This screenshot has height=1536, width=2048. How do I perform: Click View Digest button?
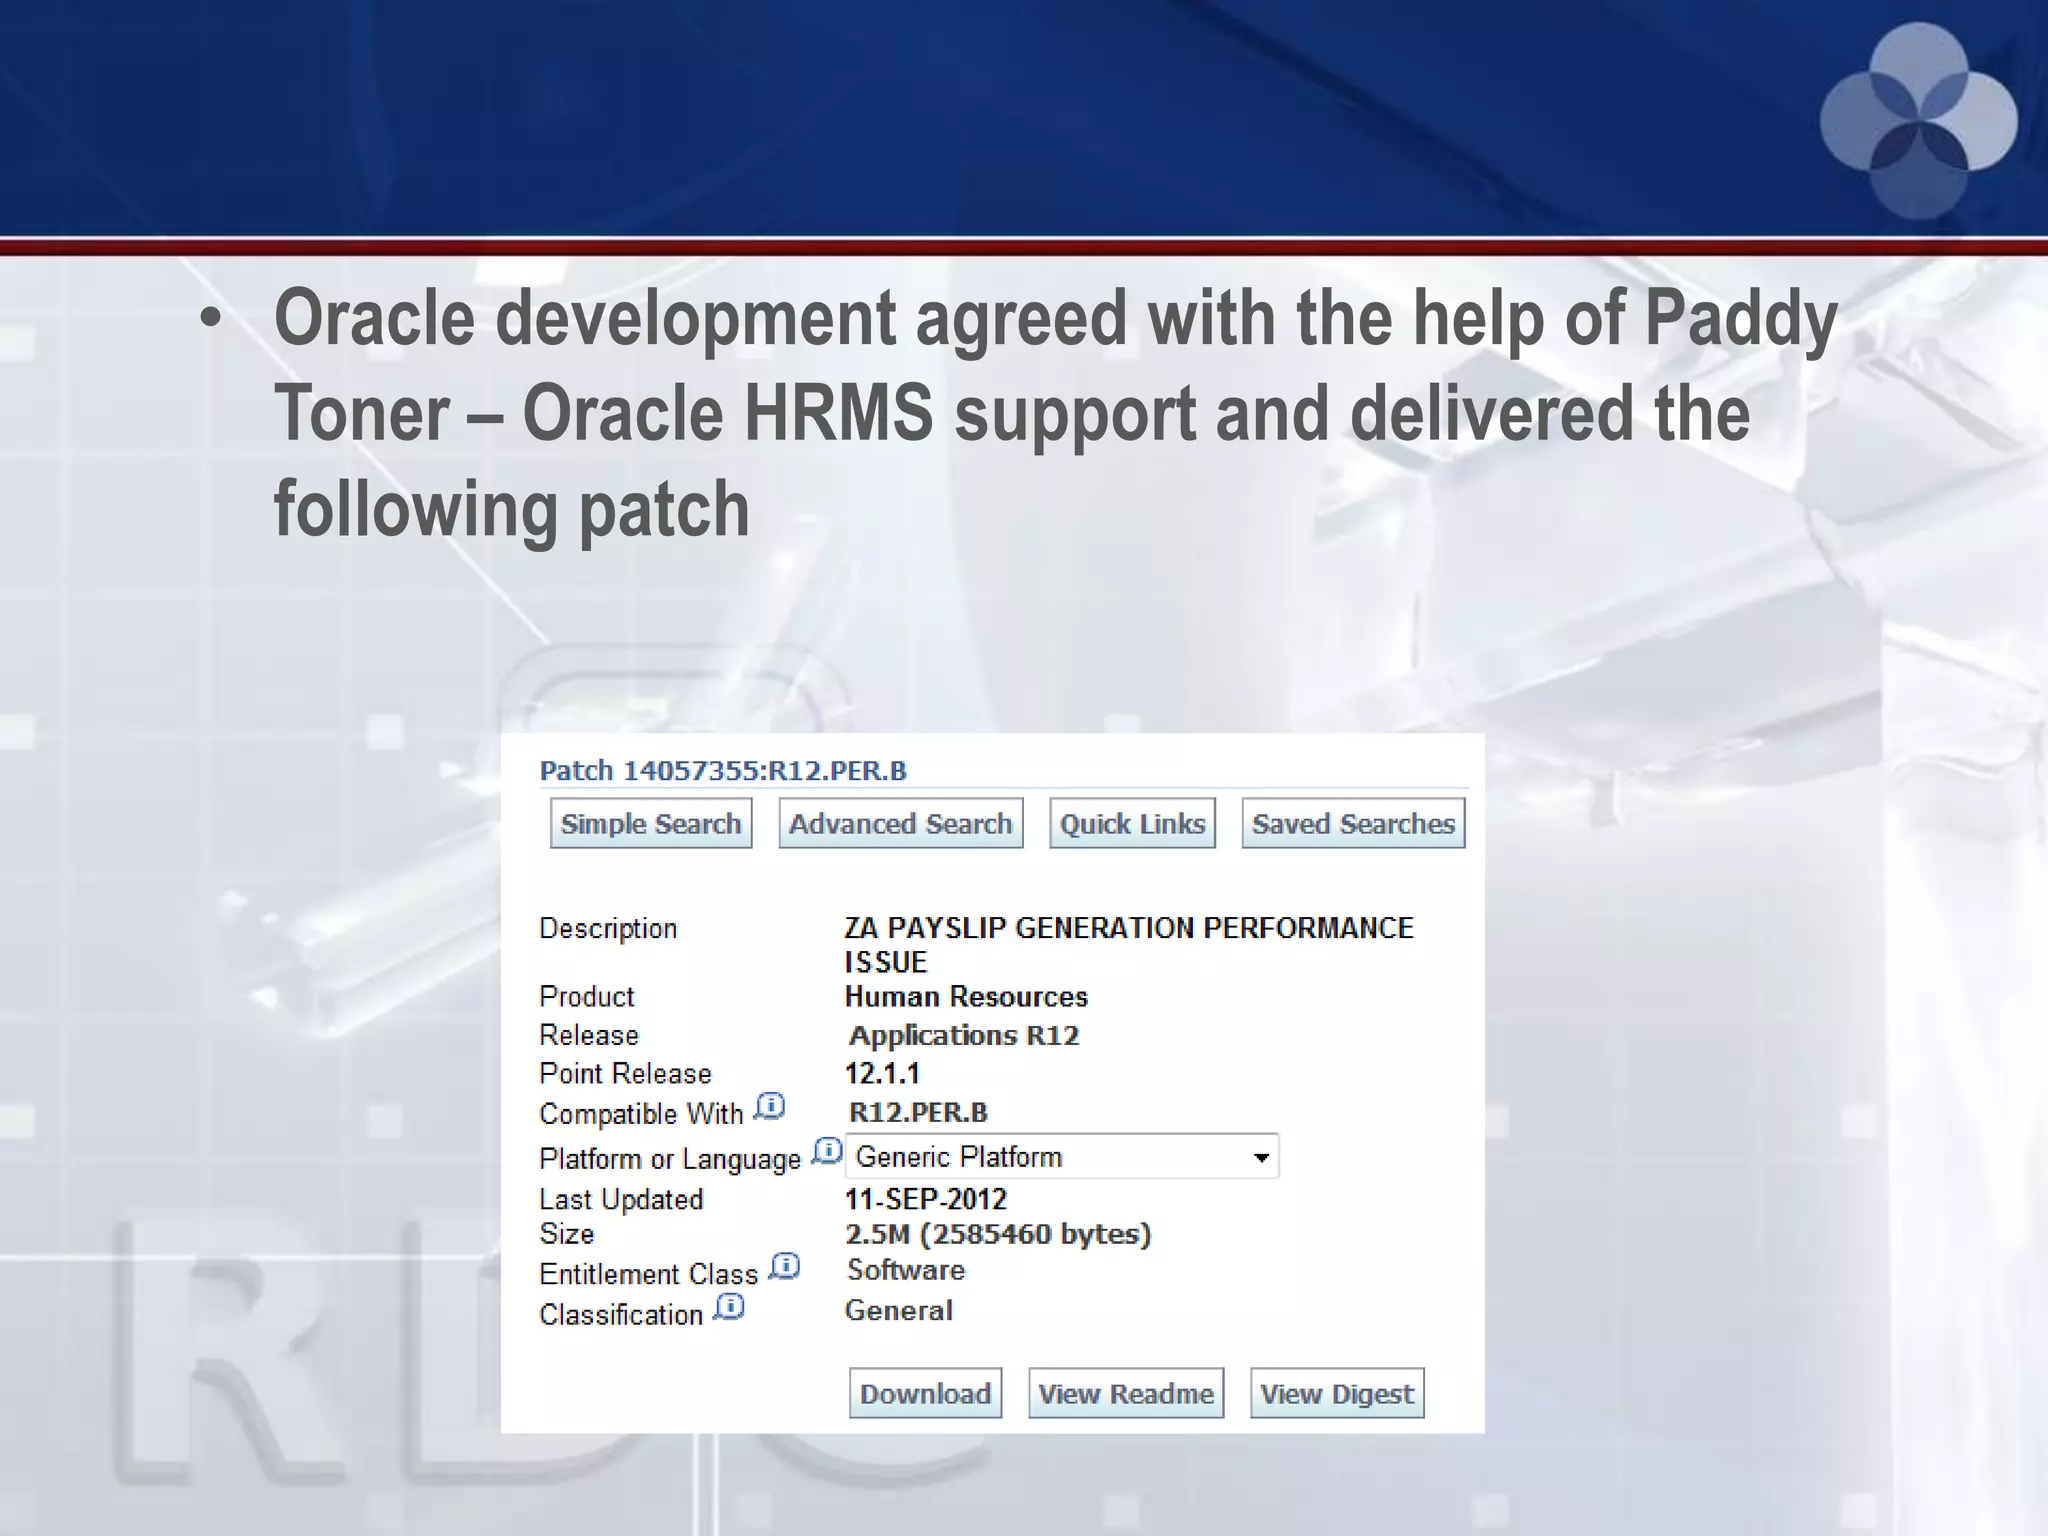click(1337, 1393)
